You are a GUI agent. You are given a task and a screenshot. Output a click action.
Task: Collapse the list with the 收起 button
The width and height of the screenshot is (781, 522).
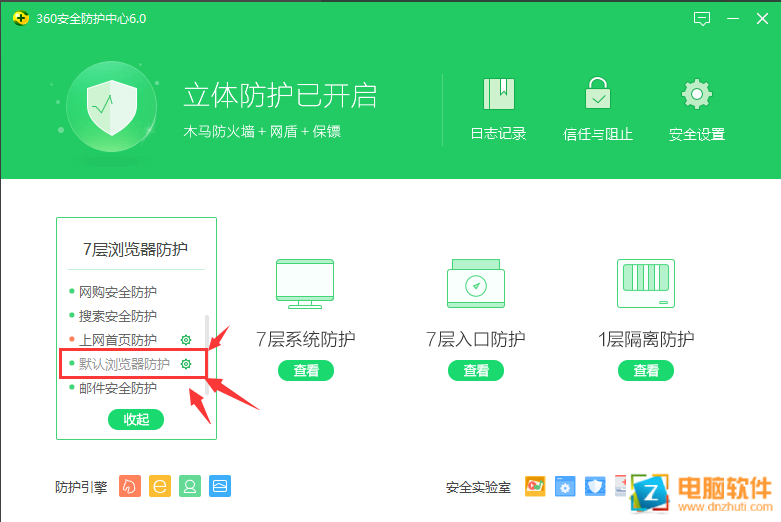pos(136,419)
